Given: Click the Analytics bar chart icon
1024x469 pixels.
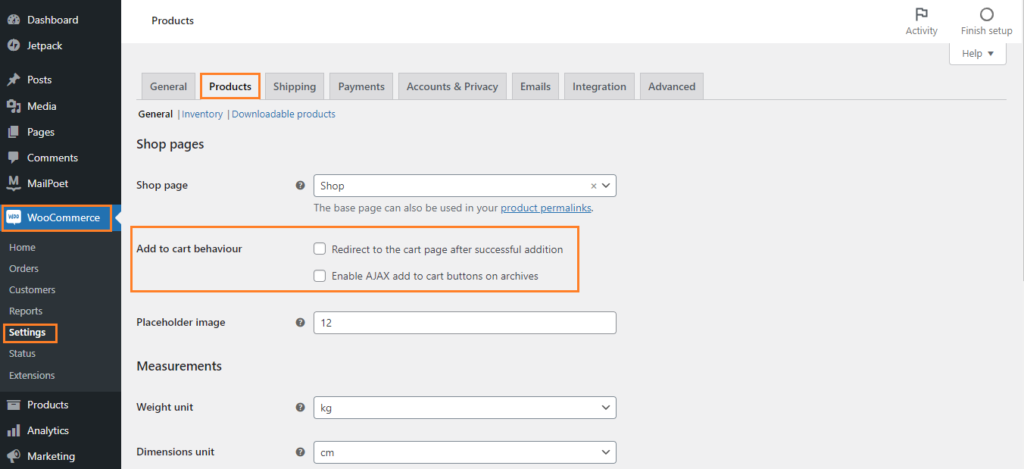Looking at the screenshot, I should point(14,430).
